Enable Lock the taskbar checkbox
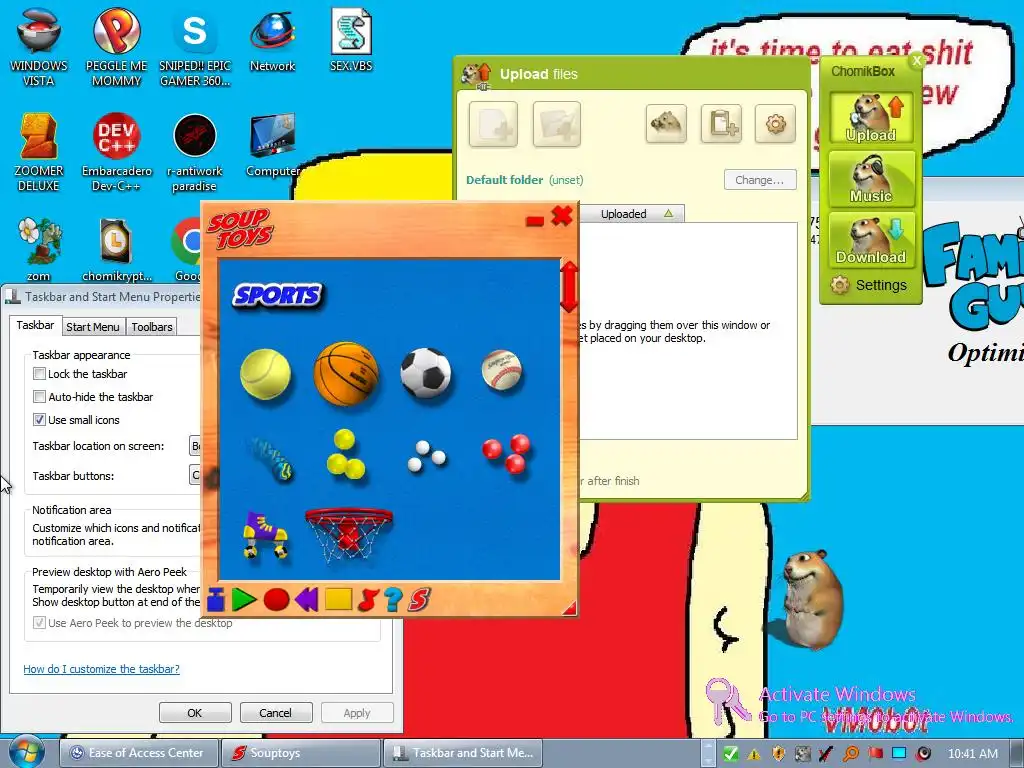The width and height of the screenshot is (1024, 768). coord(39,374)
